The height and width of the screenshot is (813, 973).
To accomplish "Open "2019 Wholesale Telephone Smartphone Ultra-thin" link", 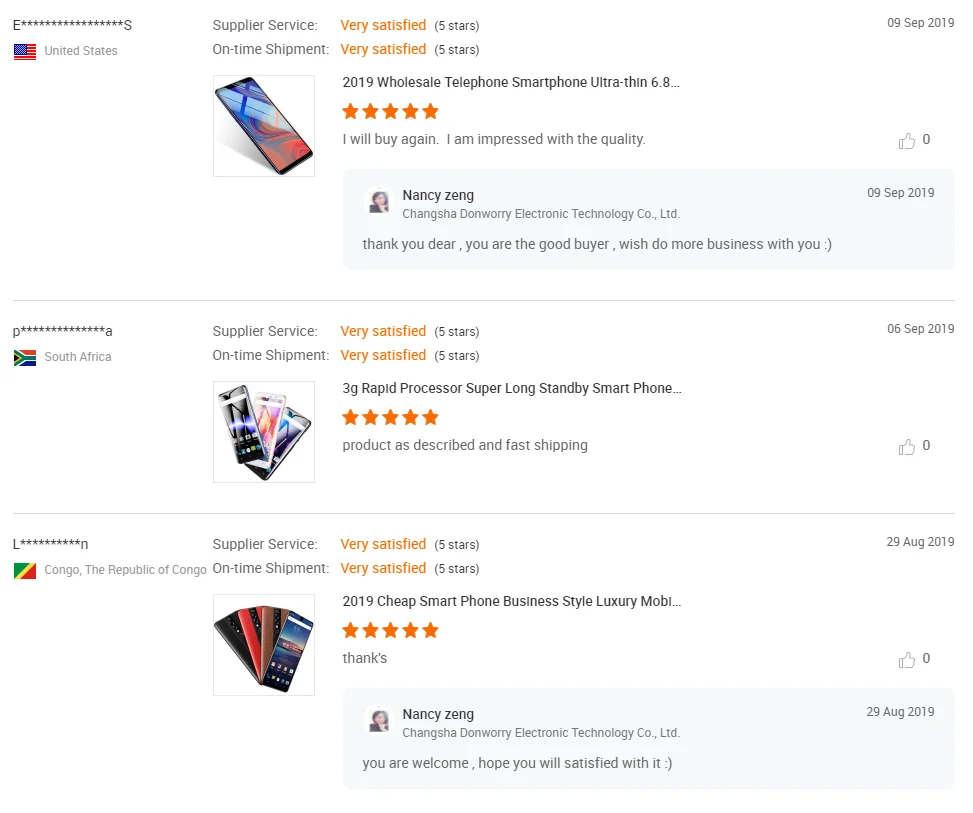I will [511, 83].
